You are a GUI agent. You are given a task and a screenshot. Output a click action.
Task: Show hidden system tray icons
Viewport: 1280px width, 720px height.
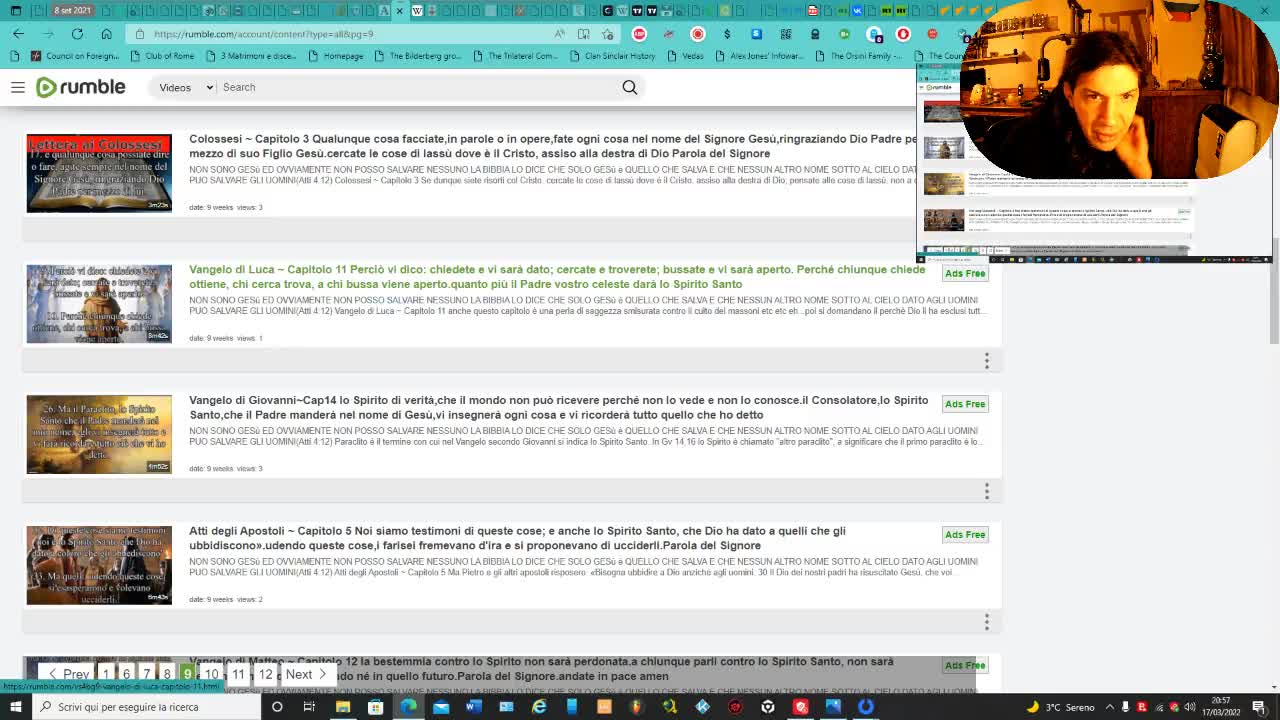coord(1110,707)
